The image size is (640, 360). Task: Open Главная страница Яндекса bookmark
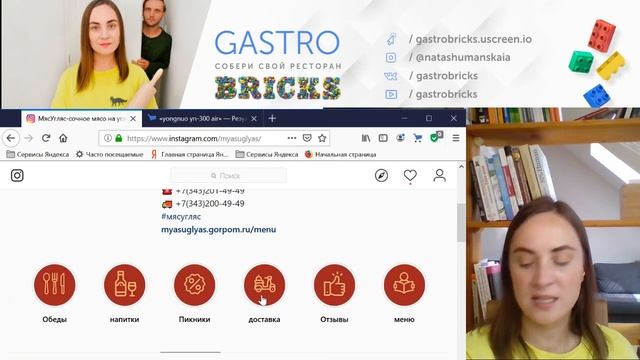(189, 154)
